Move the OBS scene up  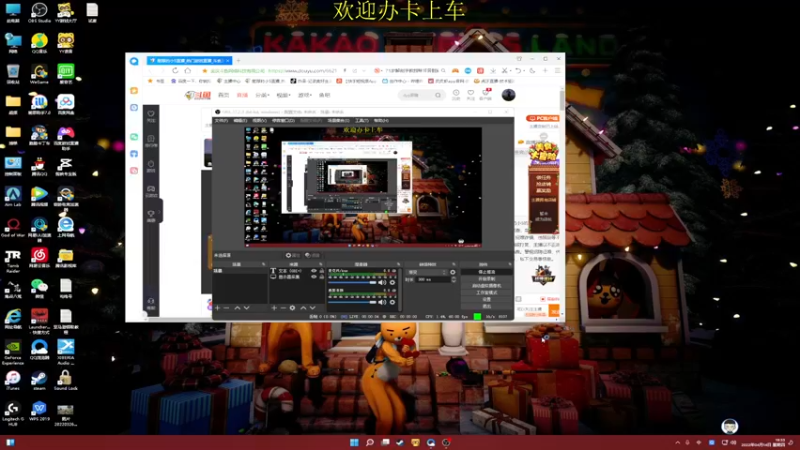click(x=237, y=308)
